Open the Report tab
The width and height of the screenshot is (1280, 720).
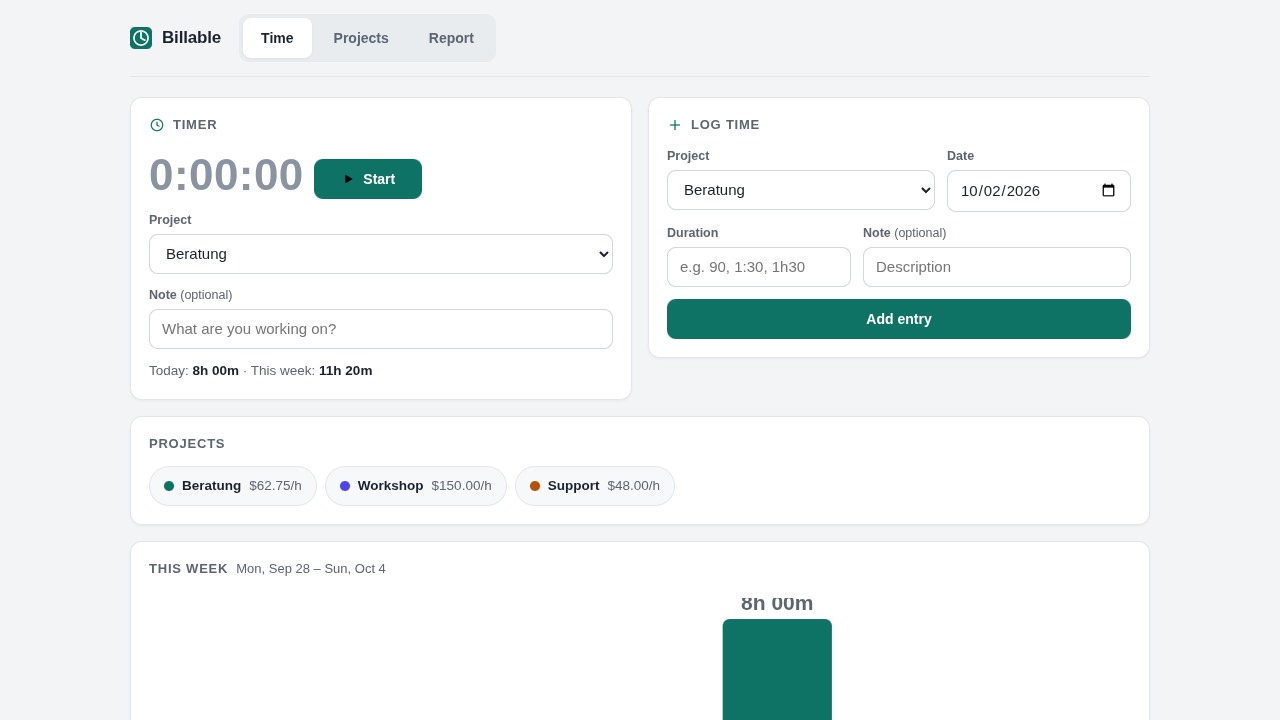pyautogui.click(x=451, y=38)
